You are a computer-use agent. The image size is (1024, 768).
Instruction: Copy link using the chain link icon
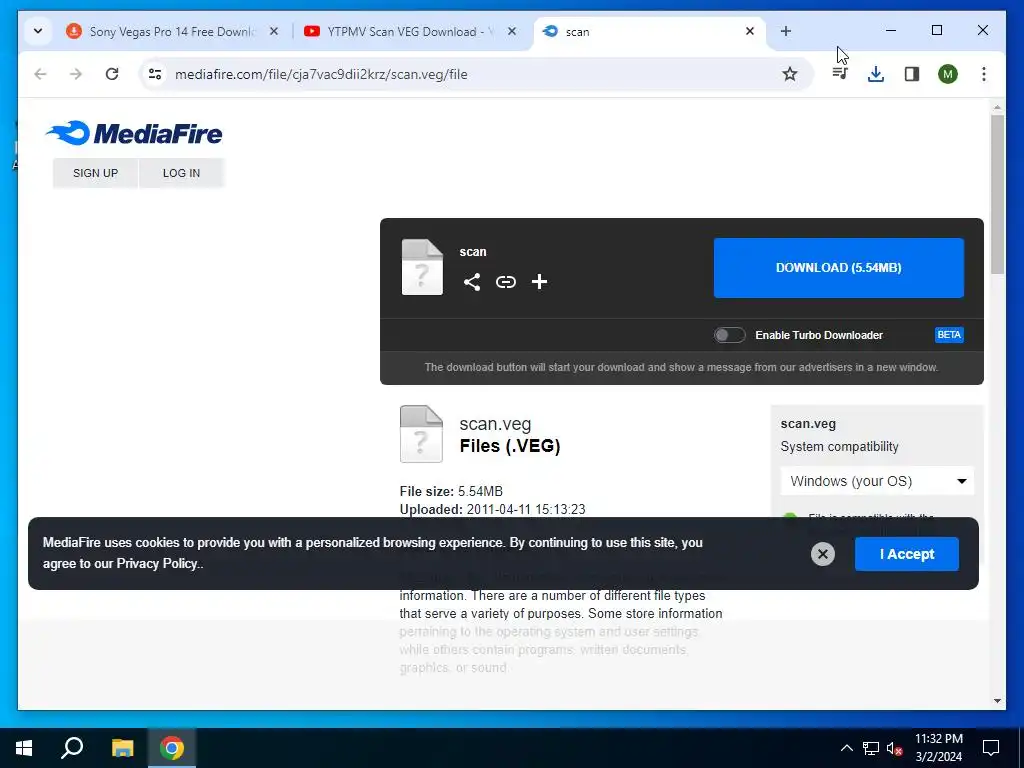505,282
